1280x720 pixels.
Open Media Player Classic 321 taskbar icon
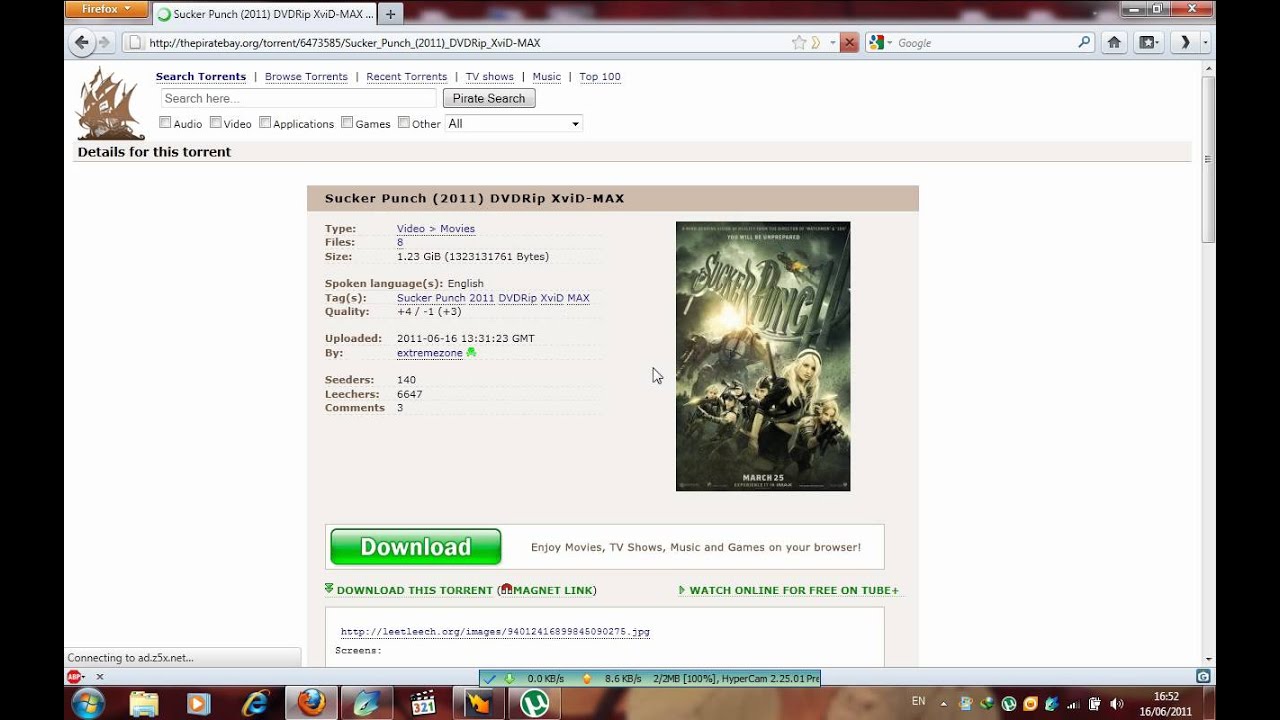pos(424,704)
